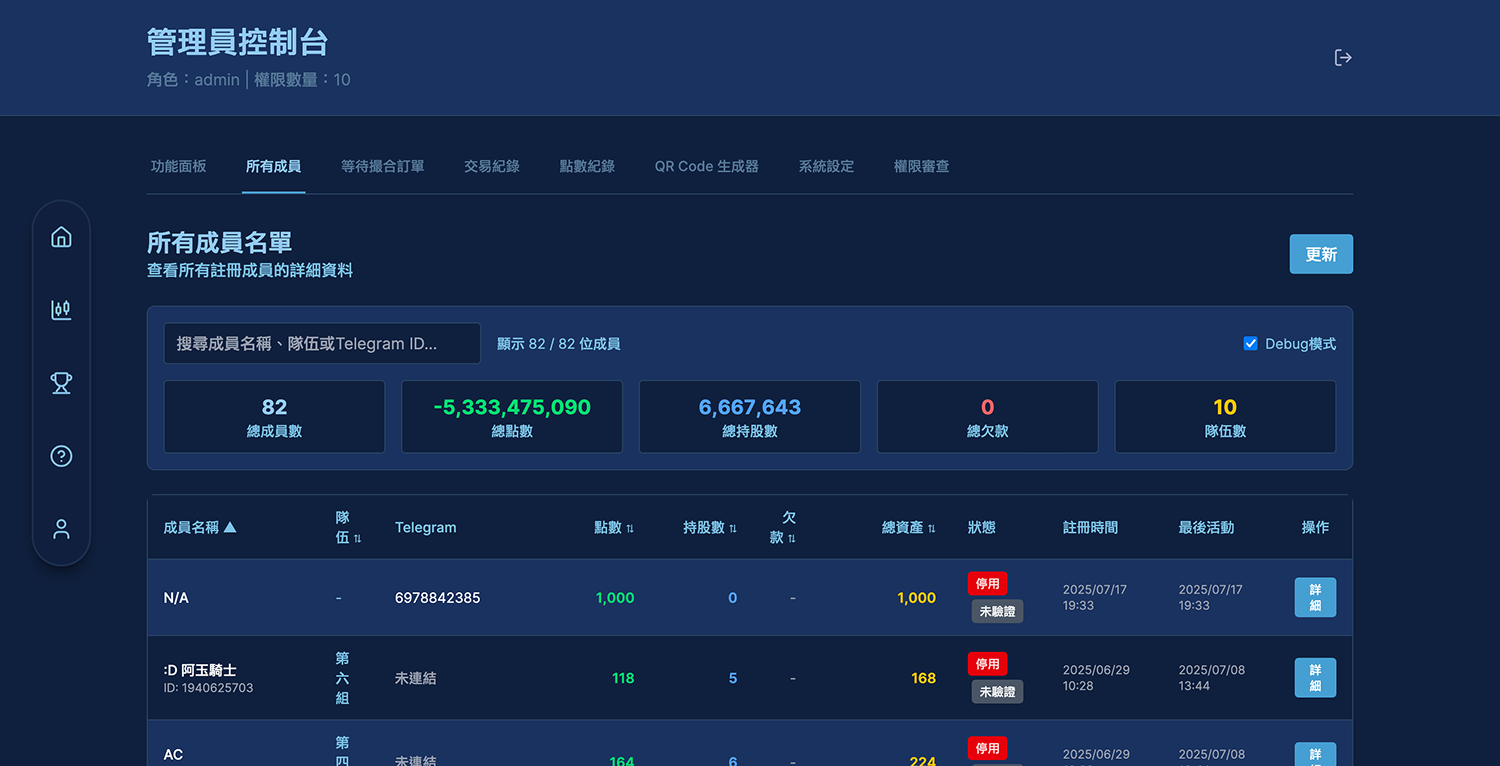The width and height of the screenshot is (1500, 766).
Task: Sort by 欠款 column header
Action: click(x=783, y=527)
